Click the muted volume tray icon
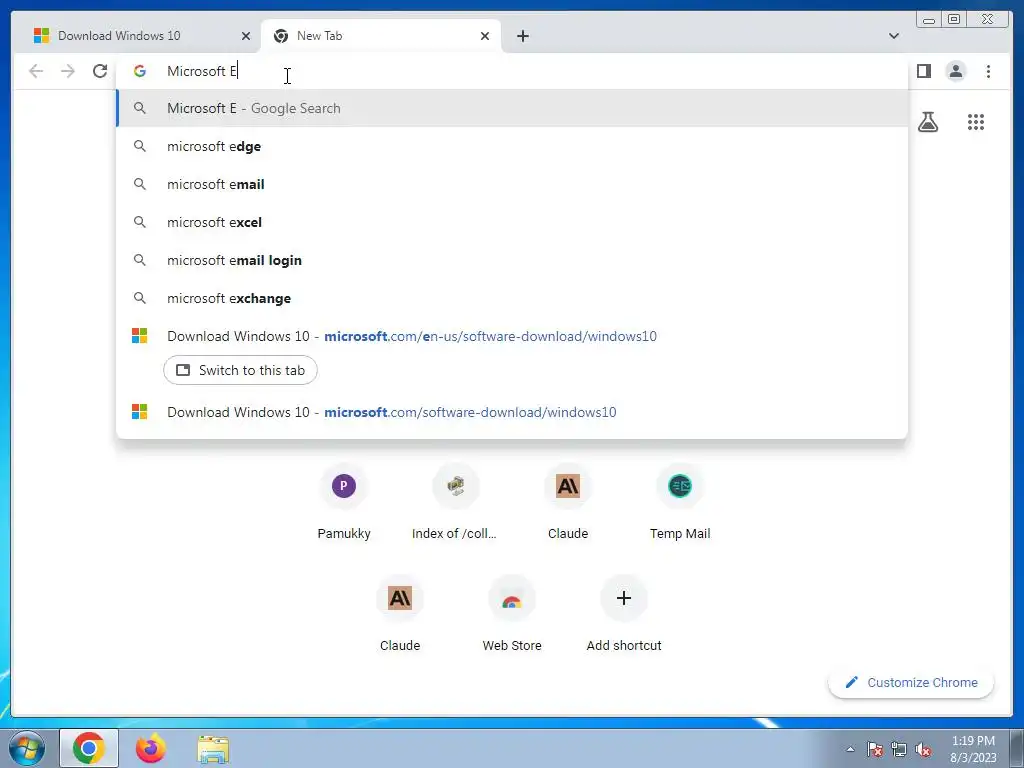 (923, 749)
